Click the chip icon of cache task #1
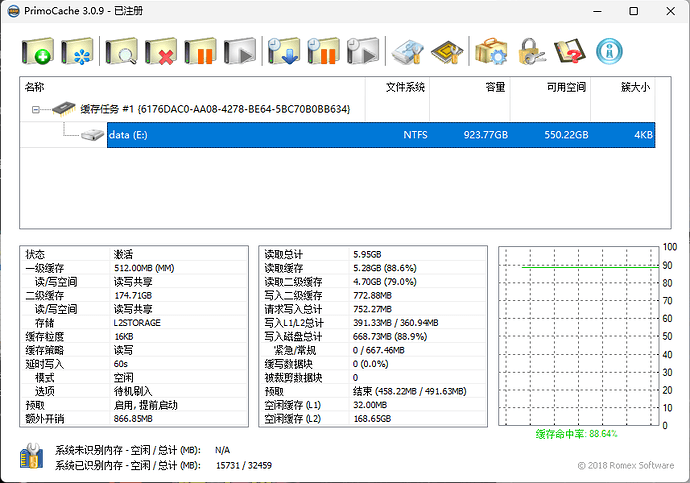 [64, 109]
